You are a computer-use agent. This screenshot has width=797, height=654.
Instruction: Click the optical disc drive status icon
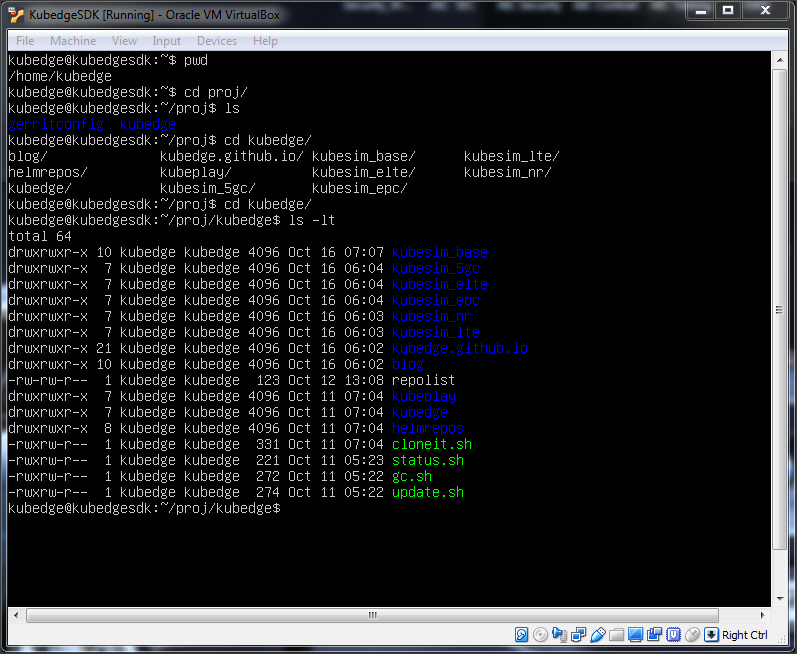coord(540,635)
